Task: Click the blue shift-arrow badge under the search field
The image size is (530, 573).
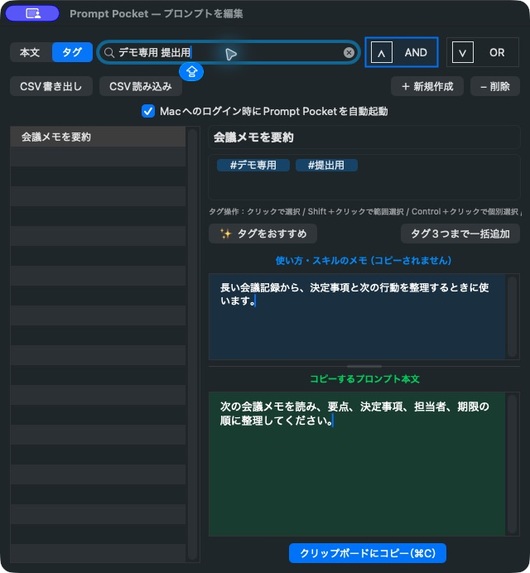Action: [x=192, y=72]
